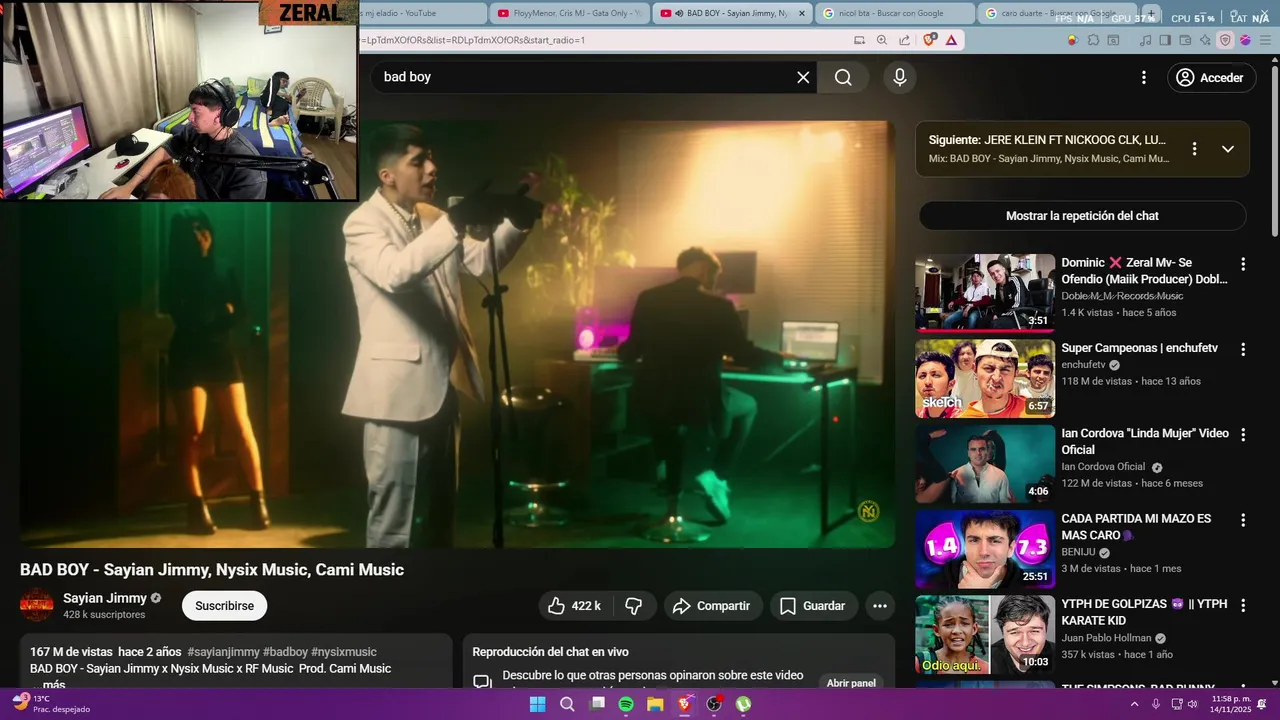This screenshot has width=1280, height=720.
Task: Click #badboy hashtag
Action: pyautogui.click(x=285, y=652)
